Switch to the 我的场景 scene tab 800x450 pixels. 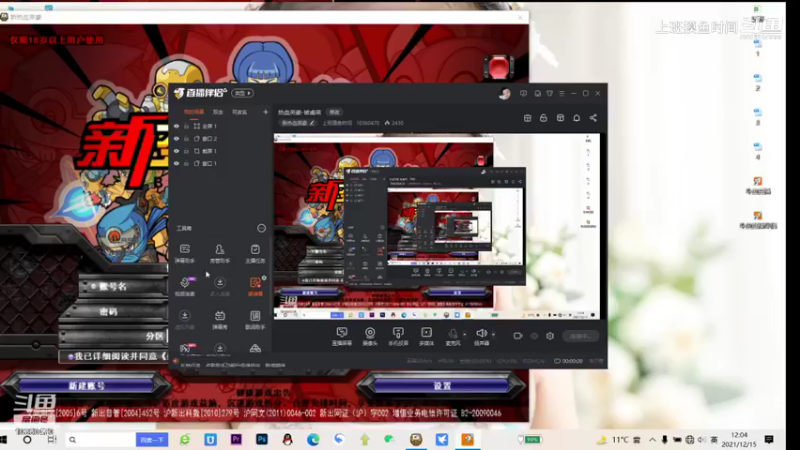[x=194, y=112]
